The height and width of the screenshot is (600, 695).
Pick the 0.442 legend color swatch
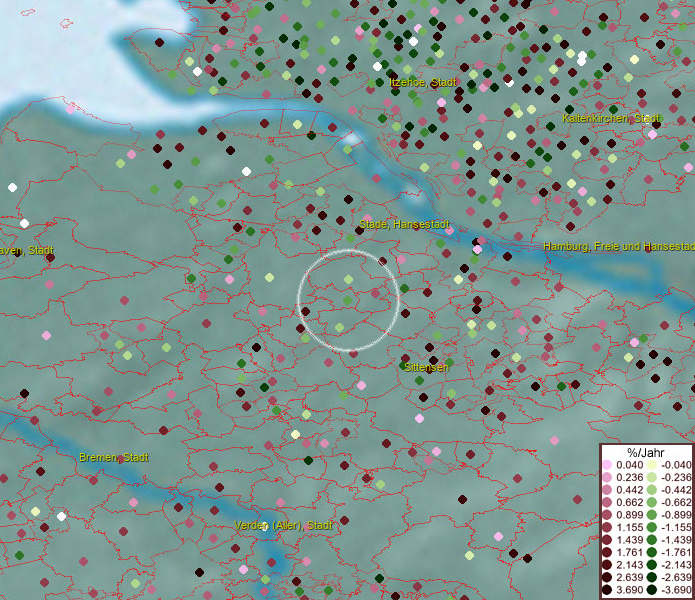(607, 490)
